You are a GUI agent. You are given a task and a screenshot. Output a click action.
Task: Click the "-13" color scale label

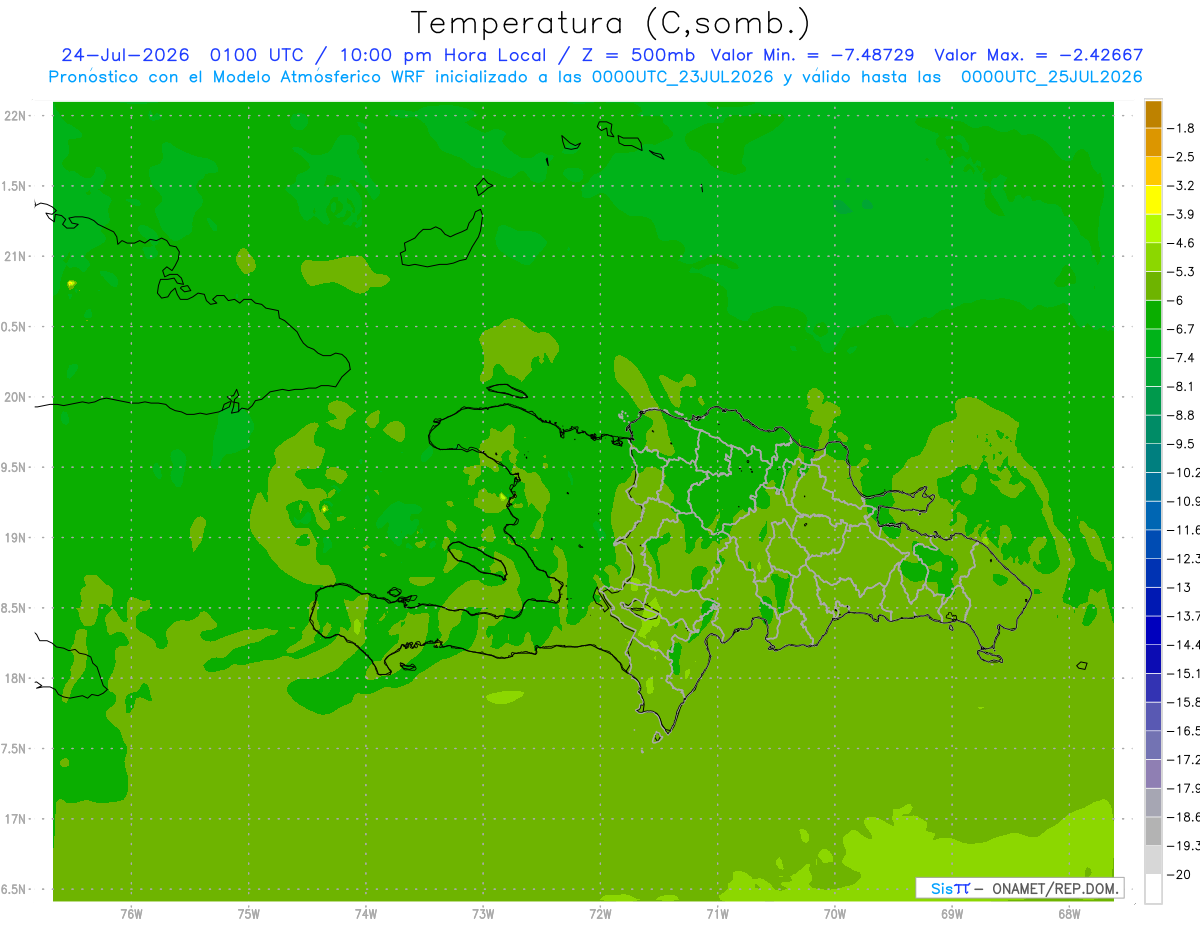(1178, 587)
